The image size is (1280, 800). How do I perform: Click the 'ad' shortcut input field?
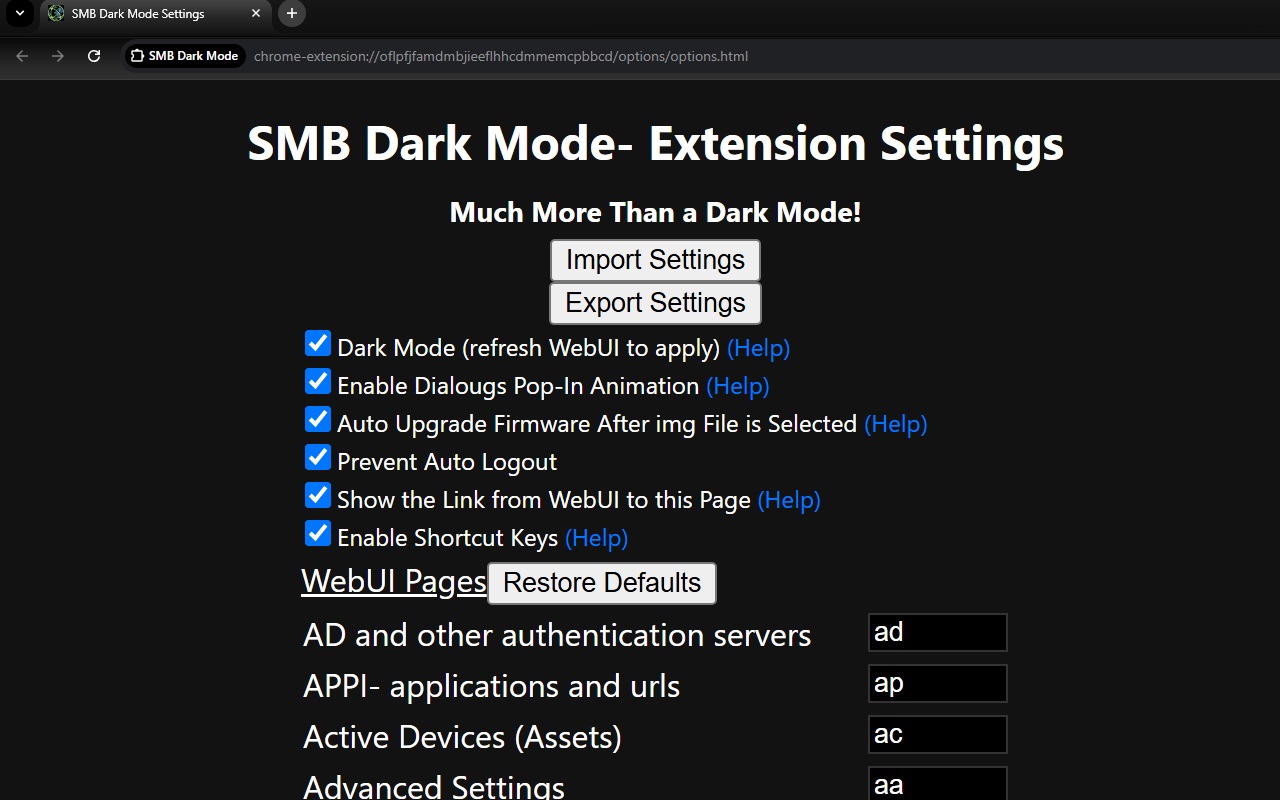click(937, 632)
